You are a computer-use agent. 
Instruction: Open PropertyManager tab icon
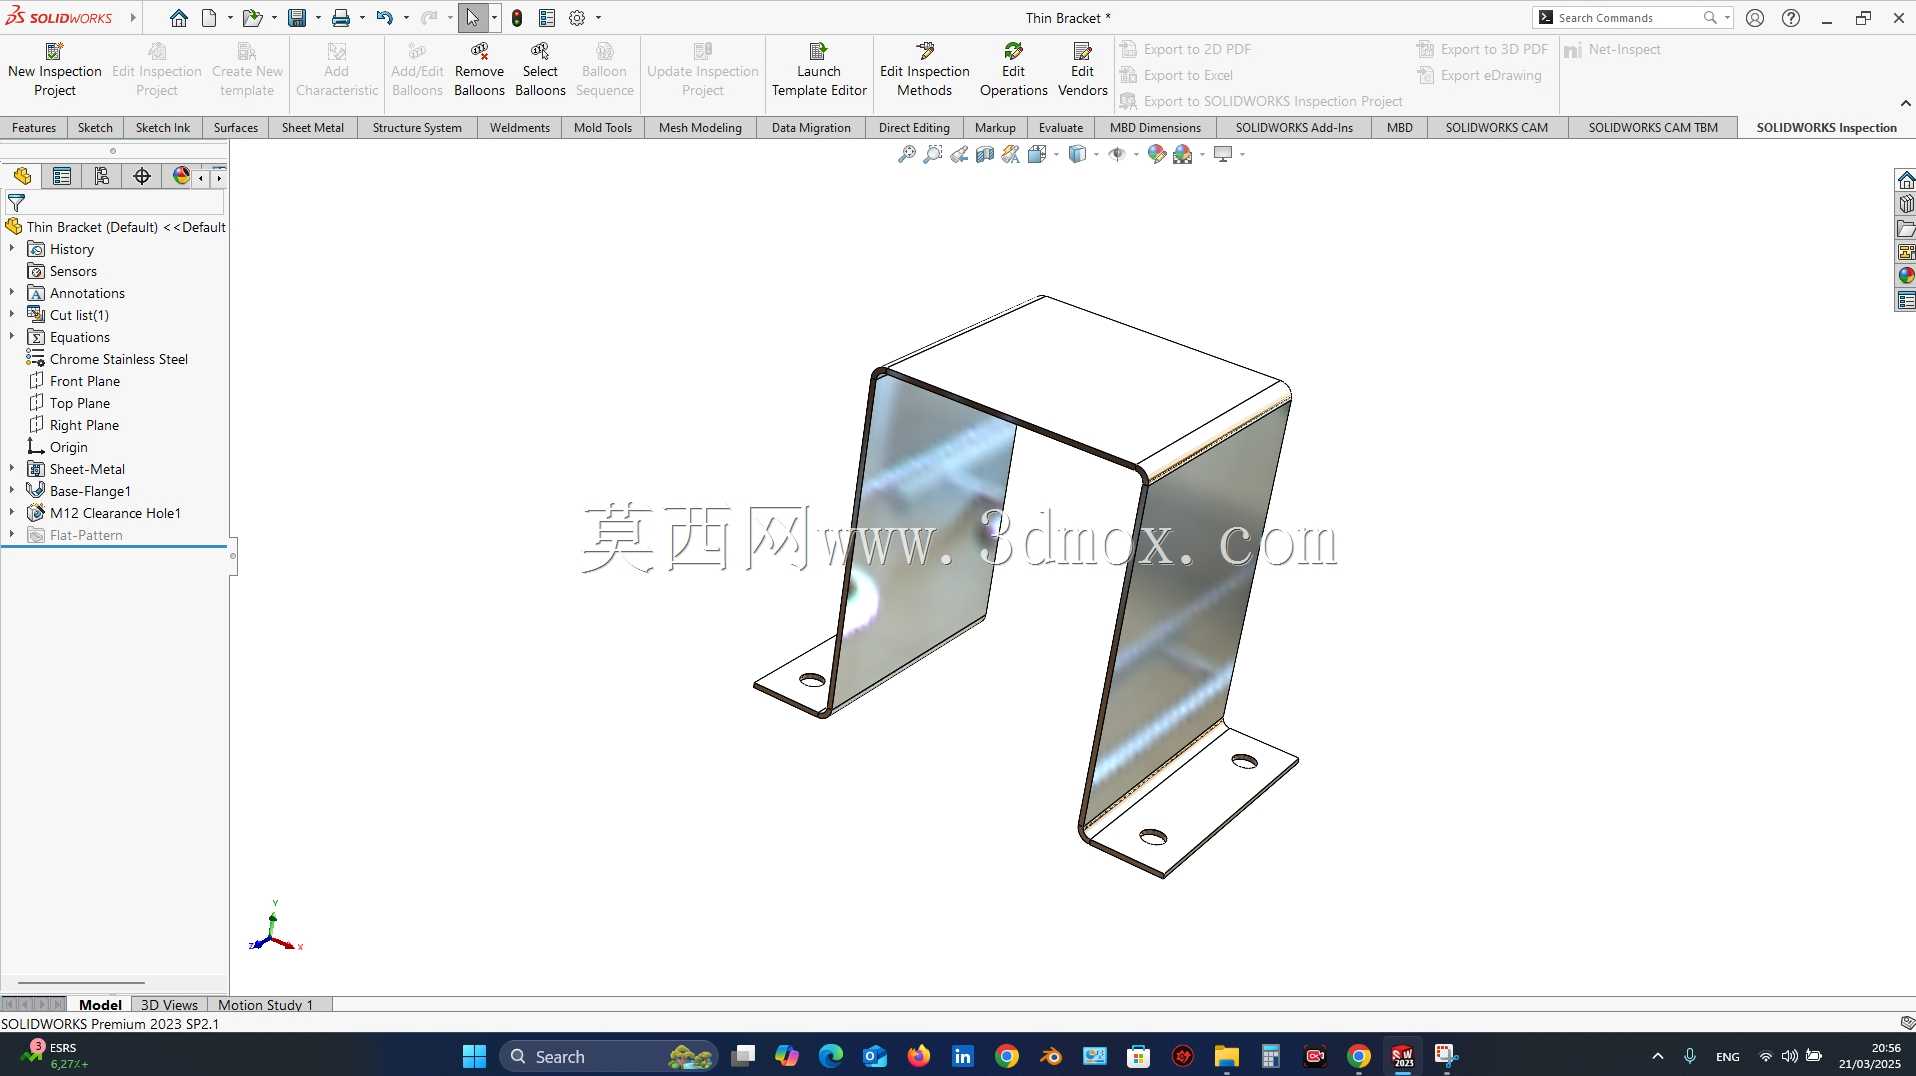coord(62,177)
